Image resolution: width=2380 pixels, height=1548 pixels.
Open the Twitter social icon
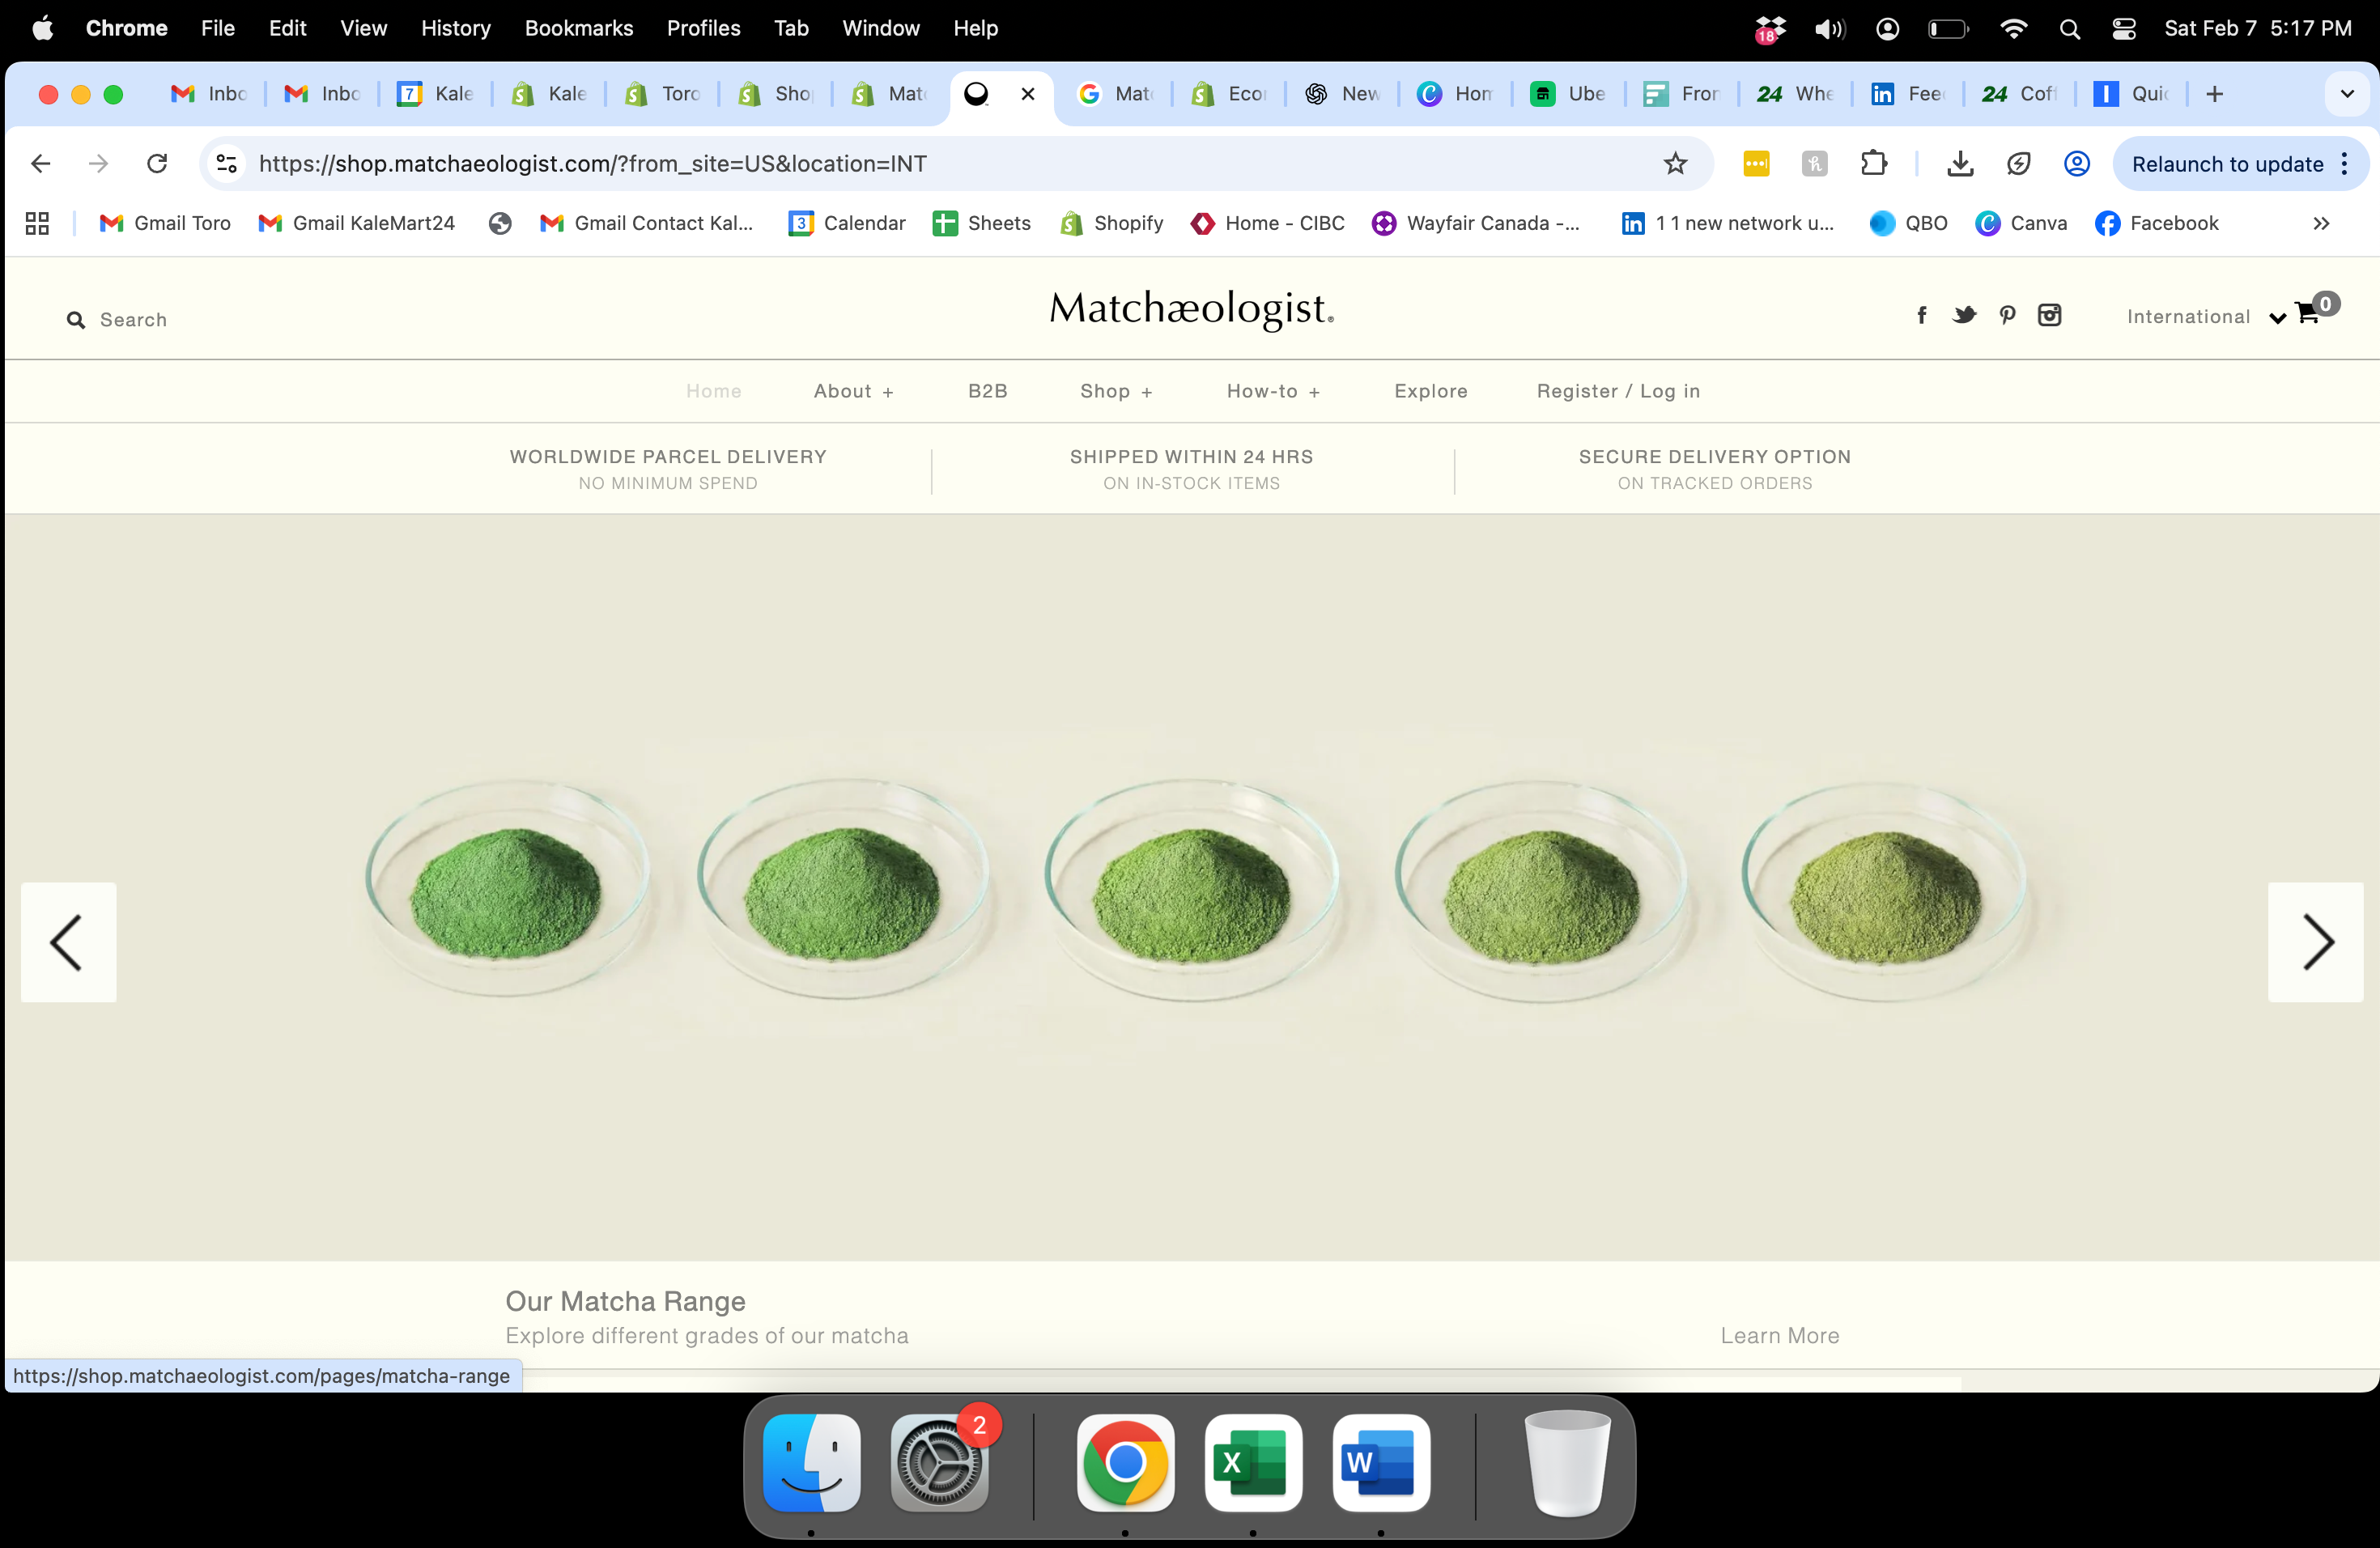pyautogui.click(x=1964, y=316)
